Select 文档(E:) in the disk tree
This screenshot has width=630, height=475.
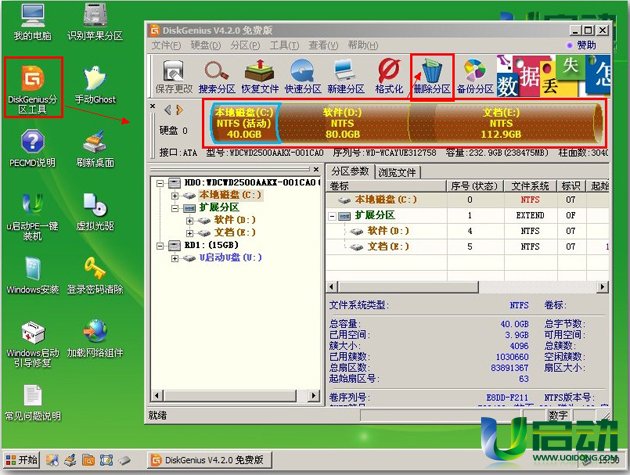point(235,232)
